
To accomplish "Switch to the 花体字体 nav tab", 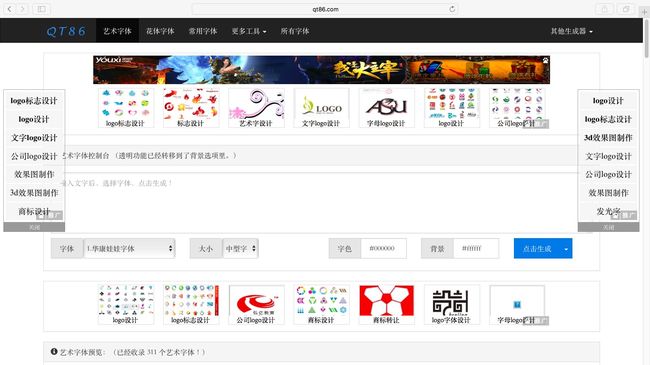I will [x=160, y=31].
